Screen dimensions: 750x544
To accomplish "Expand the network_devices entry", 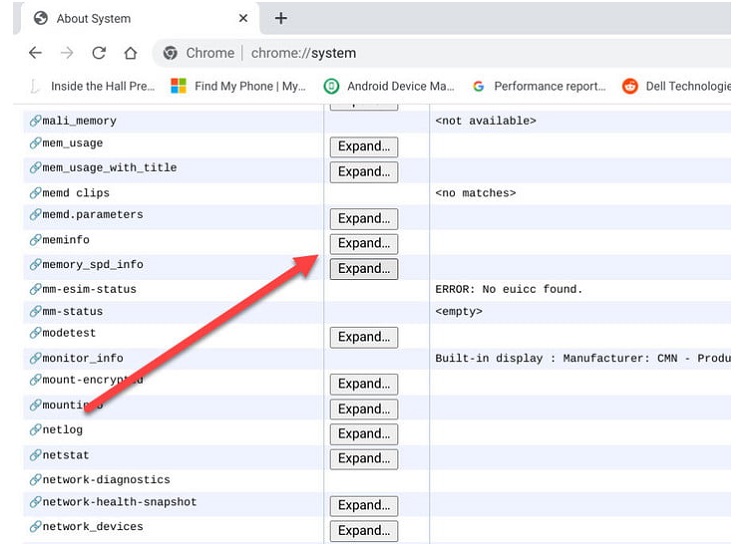I will coord(364,531).
